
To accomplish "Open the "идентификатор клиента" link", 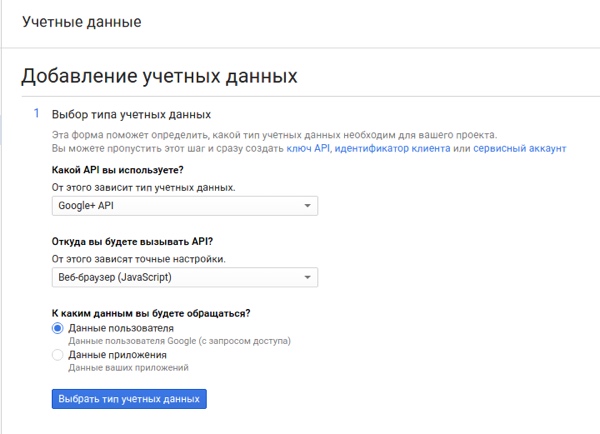I will [x=391, y=148].
